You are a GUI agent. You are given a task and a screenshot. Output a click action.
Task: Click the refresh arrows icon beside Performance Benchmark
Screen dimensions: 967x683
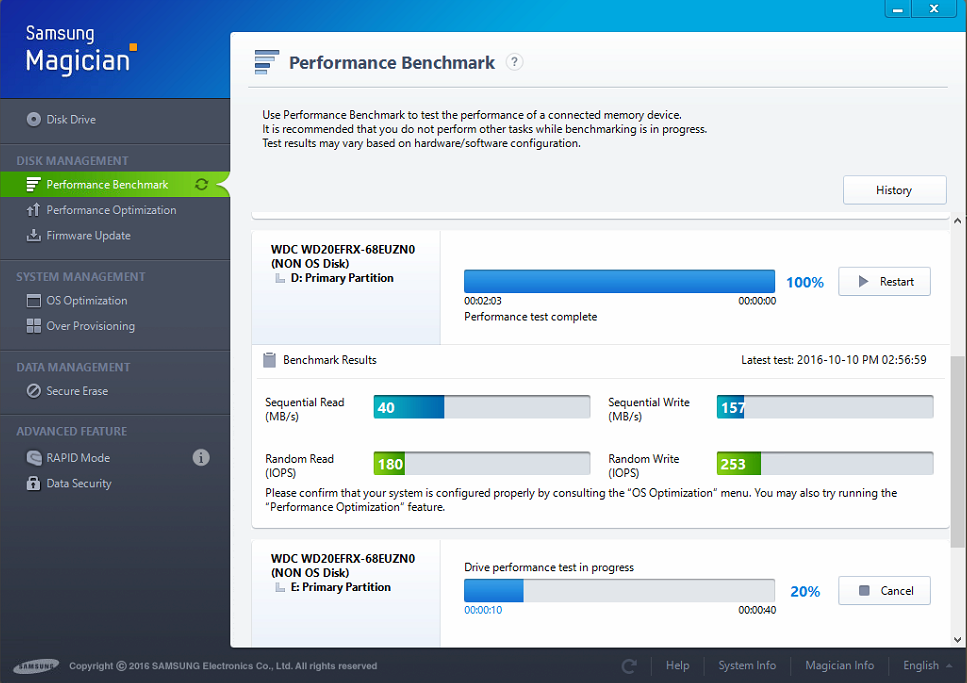pyautogui.click(x=201, y=184)
